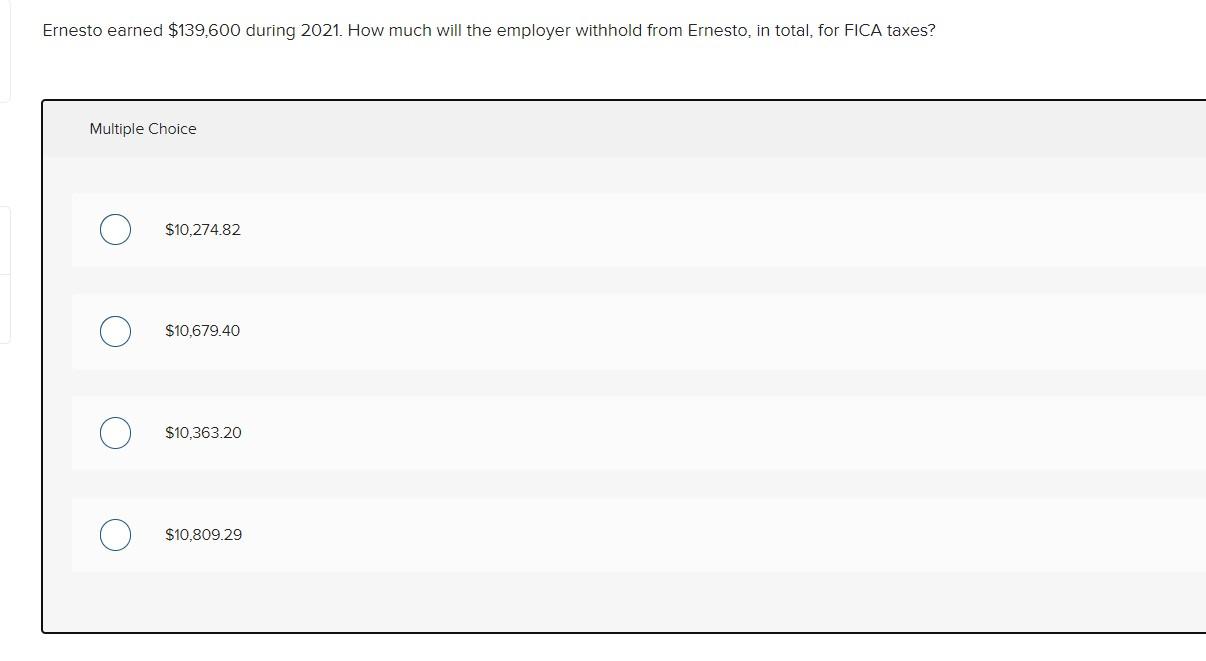Select the third answer choice row

[x=500, y=432]
